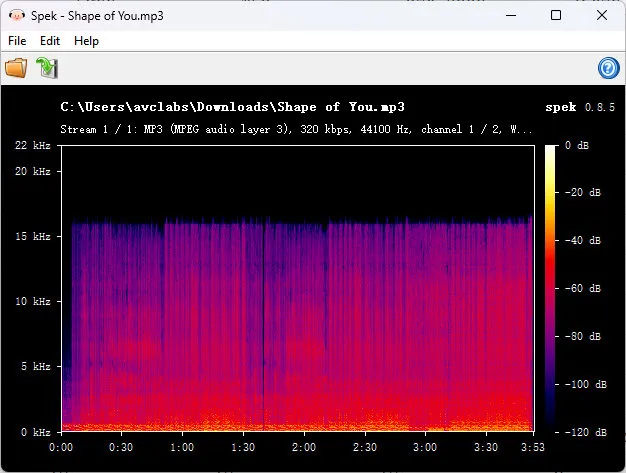The image size is (626, 473).
Task: Minimize the Spek window
Action: click(x=511, y=16)
